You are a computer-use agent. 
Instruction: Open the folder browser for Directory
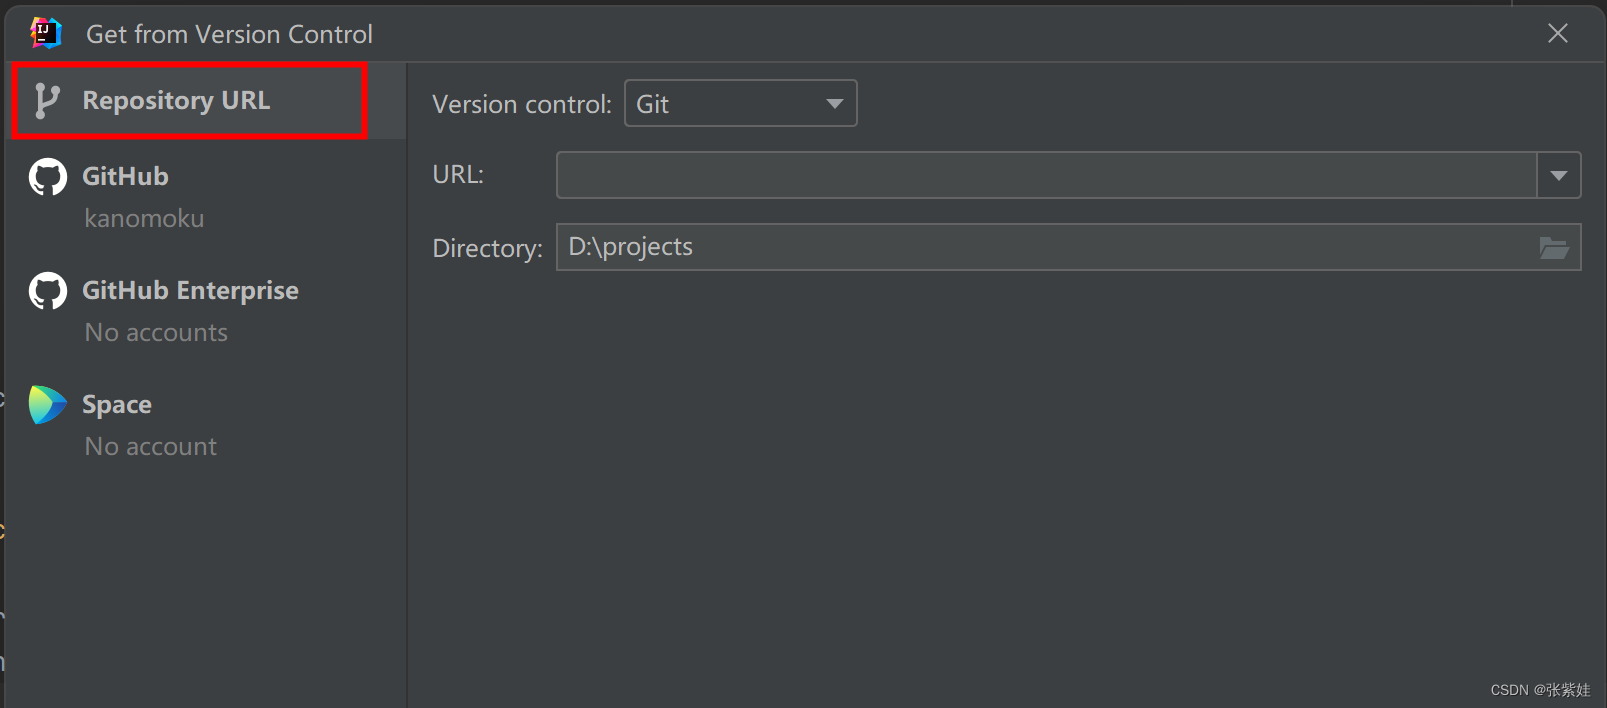[x=1555, y=247]
